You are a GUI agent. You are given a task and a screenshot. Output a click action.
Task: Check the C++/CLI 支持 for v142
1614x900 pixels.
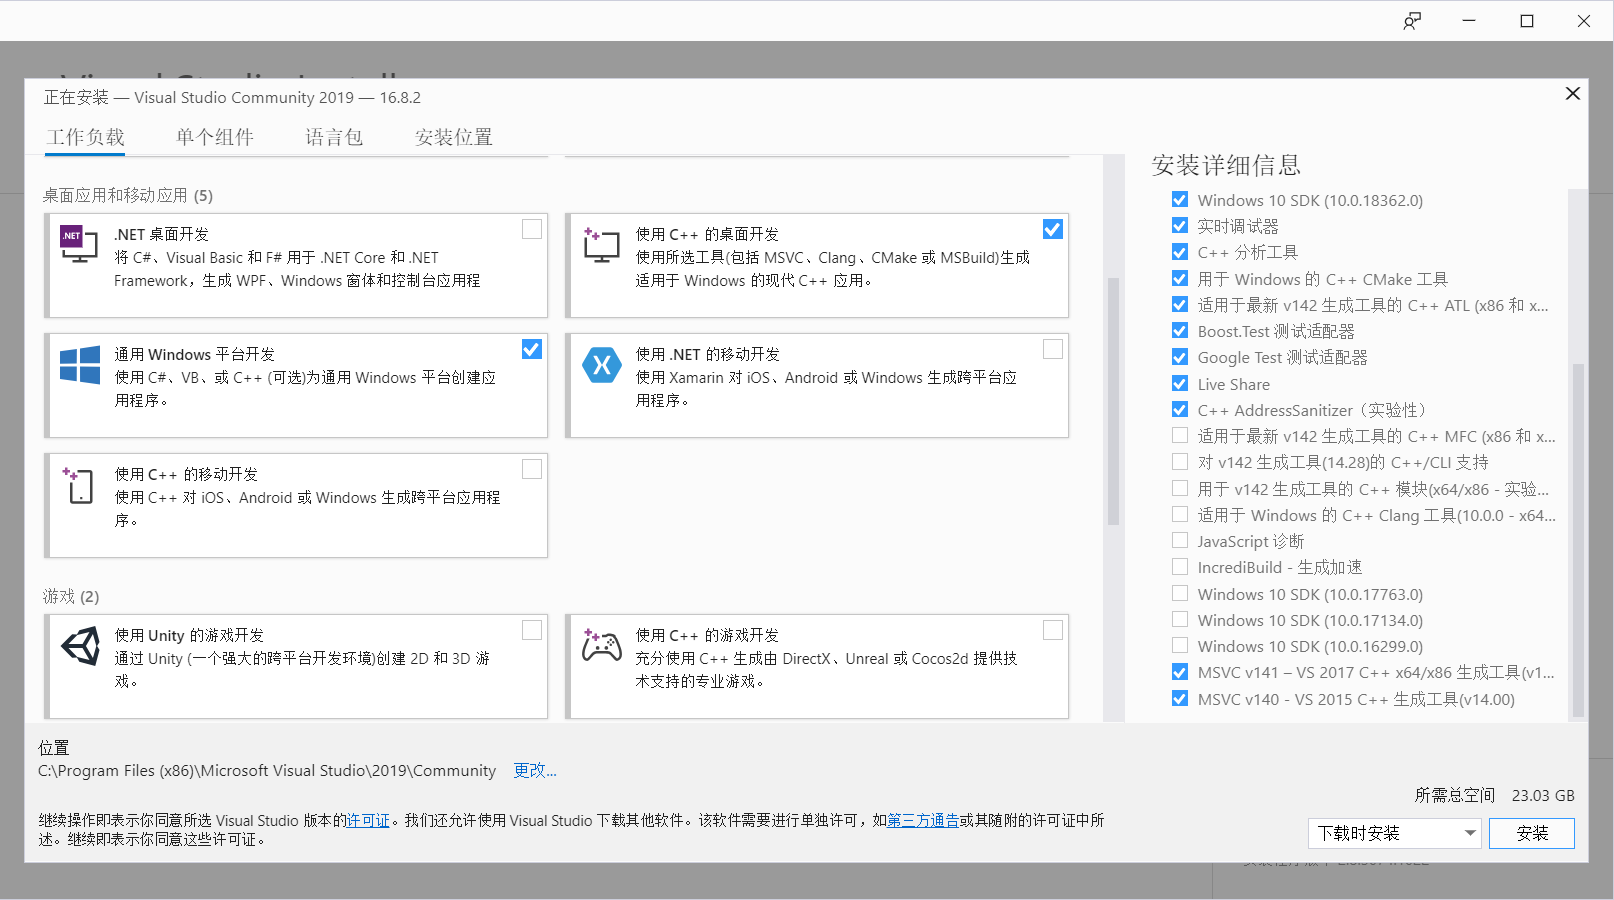click(x=1180, y=461)
